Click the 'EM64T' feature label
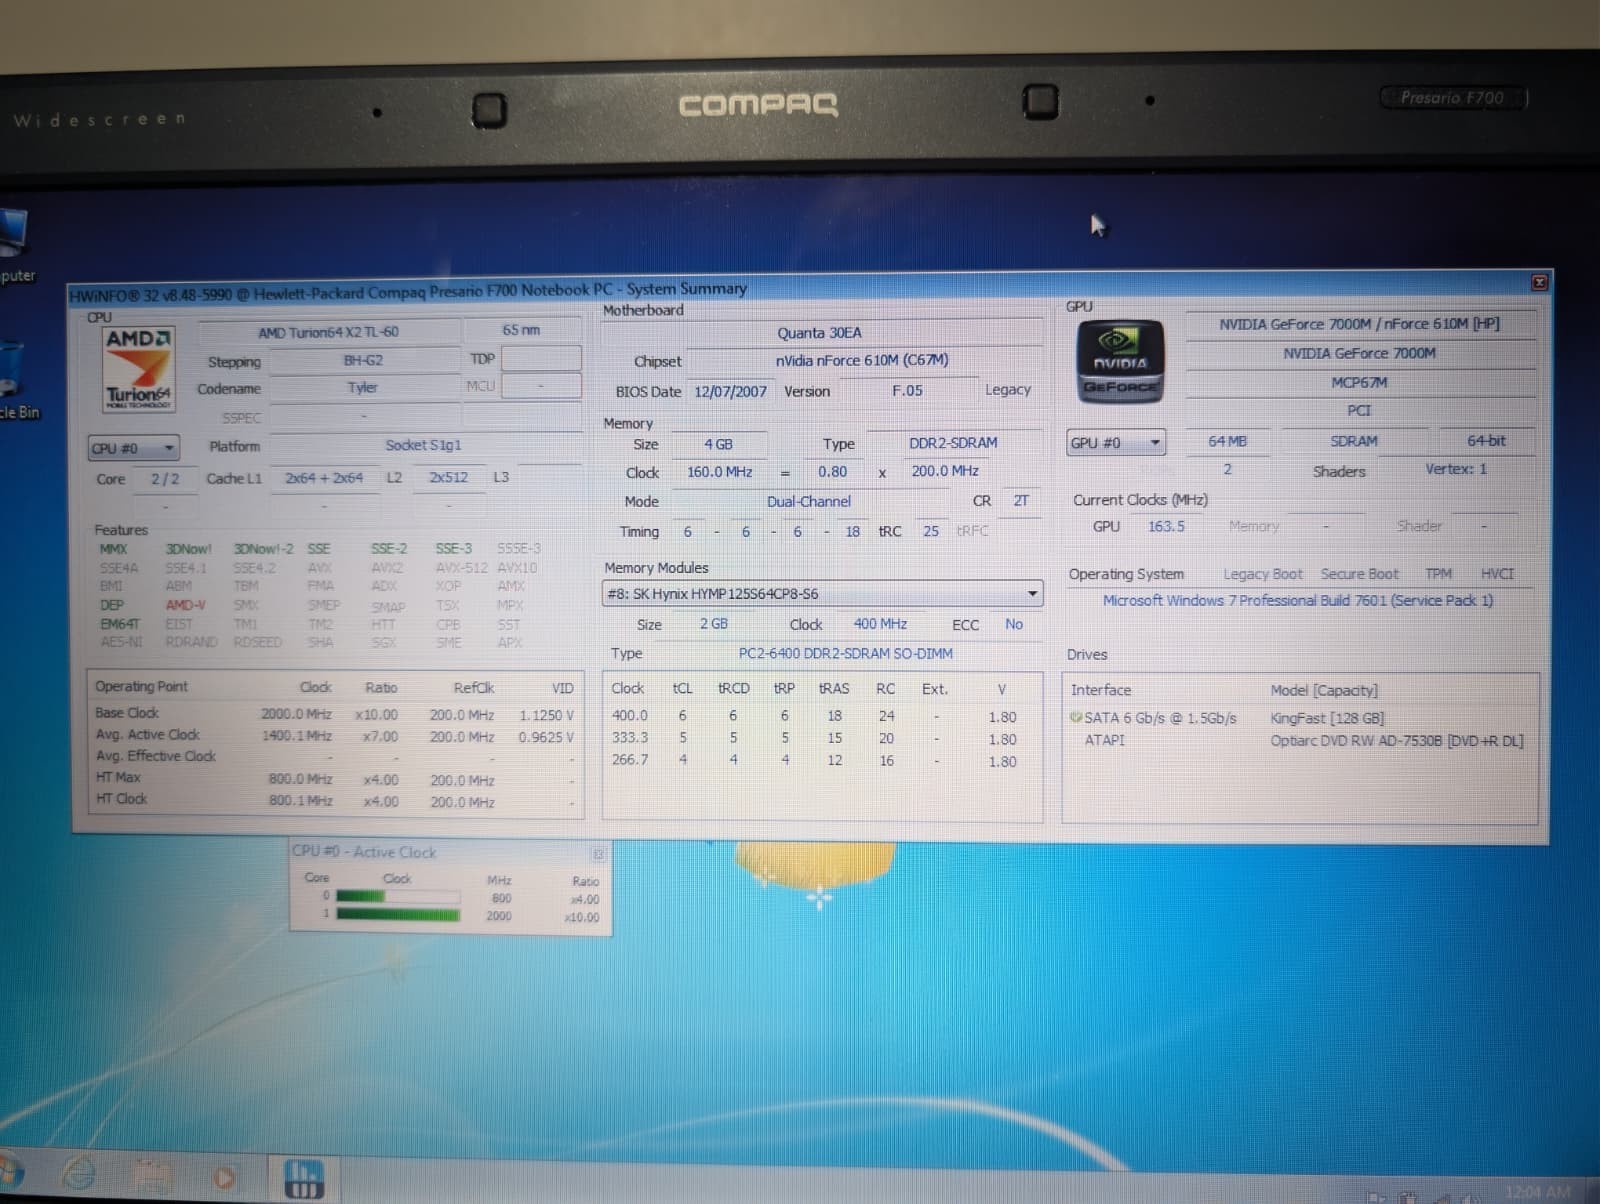 click(x=119, y=623)
